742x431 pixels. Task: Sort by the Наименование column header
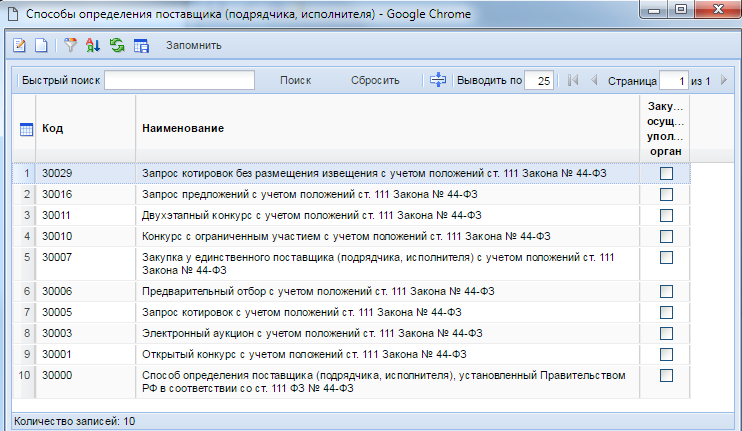(x=182, y=129)
